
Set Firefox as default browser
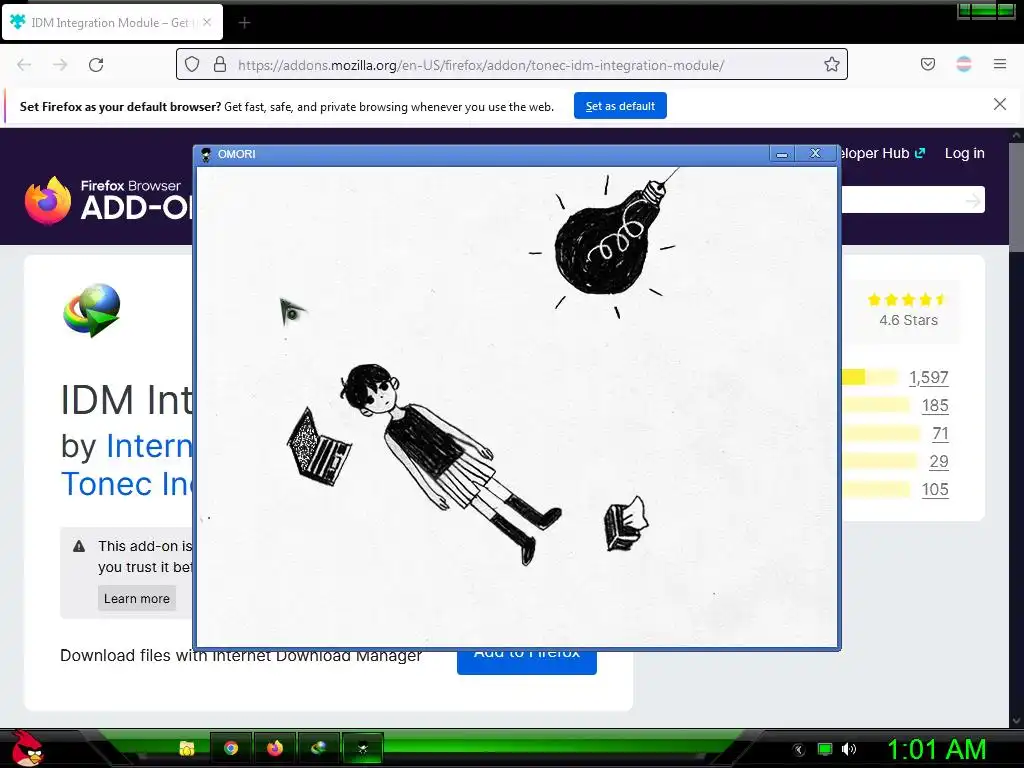tap(620, 106)
